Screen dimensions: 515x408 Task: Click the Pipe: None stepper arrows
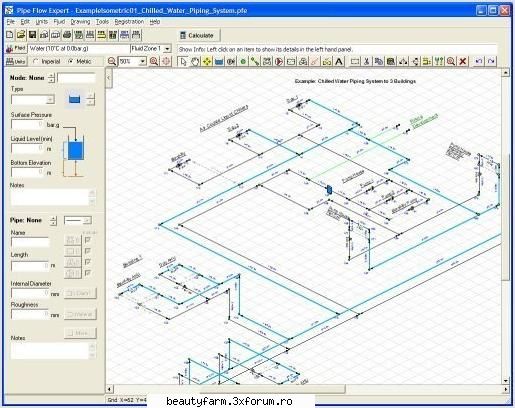(53, 220)
